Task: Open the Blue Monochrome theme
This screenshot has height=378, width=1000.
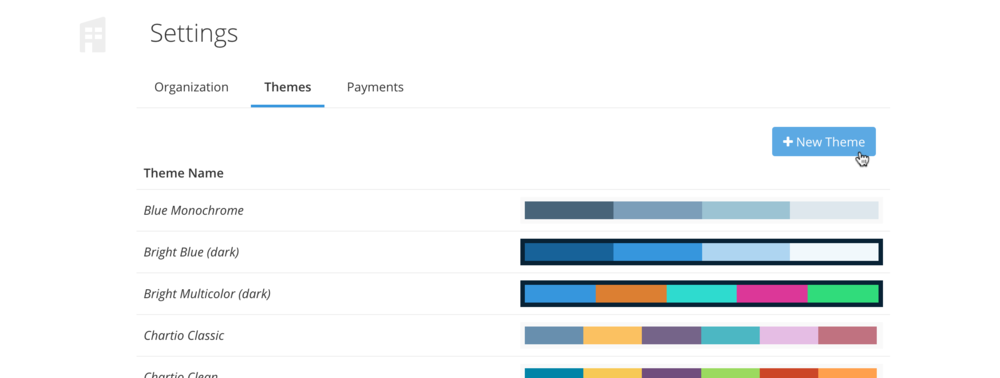Action: coord(193,210)
